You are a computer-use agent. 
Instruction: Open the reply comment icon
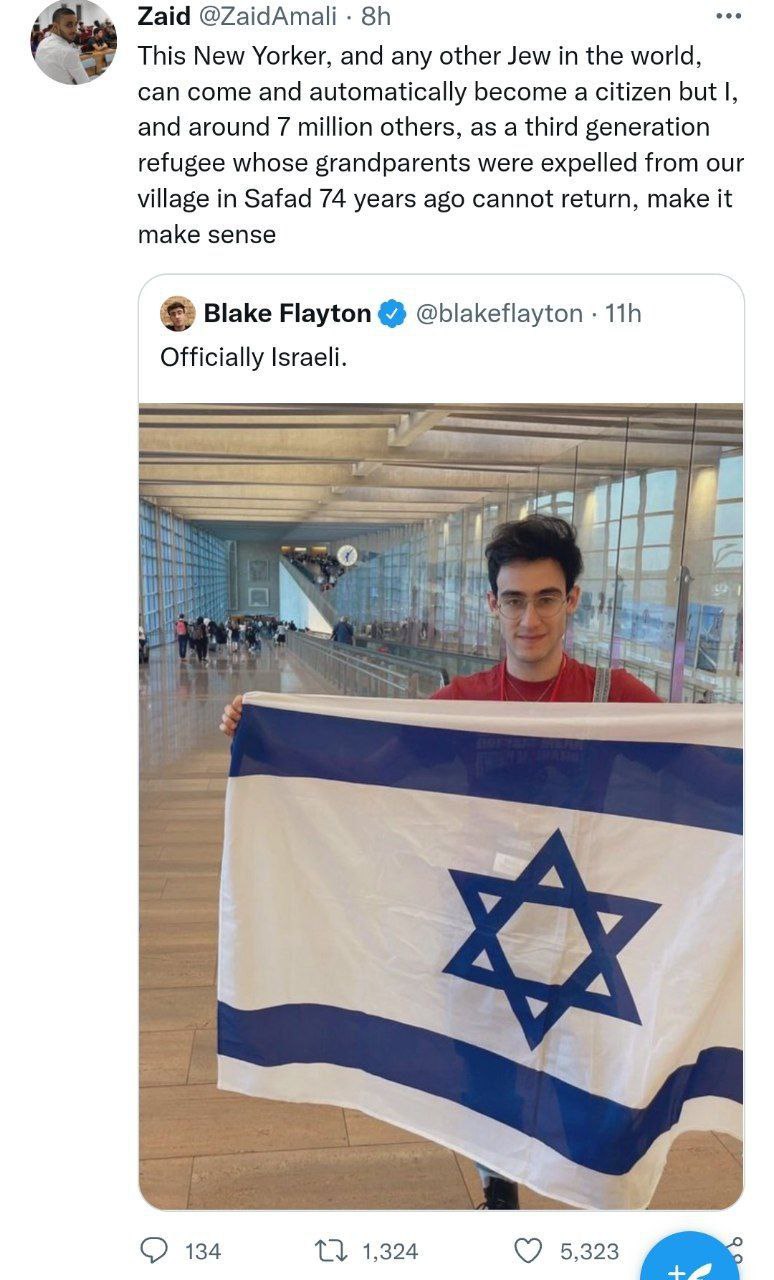(155, 1250)
